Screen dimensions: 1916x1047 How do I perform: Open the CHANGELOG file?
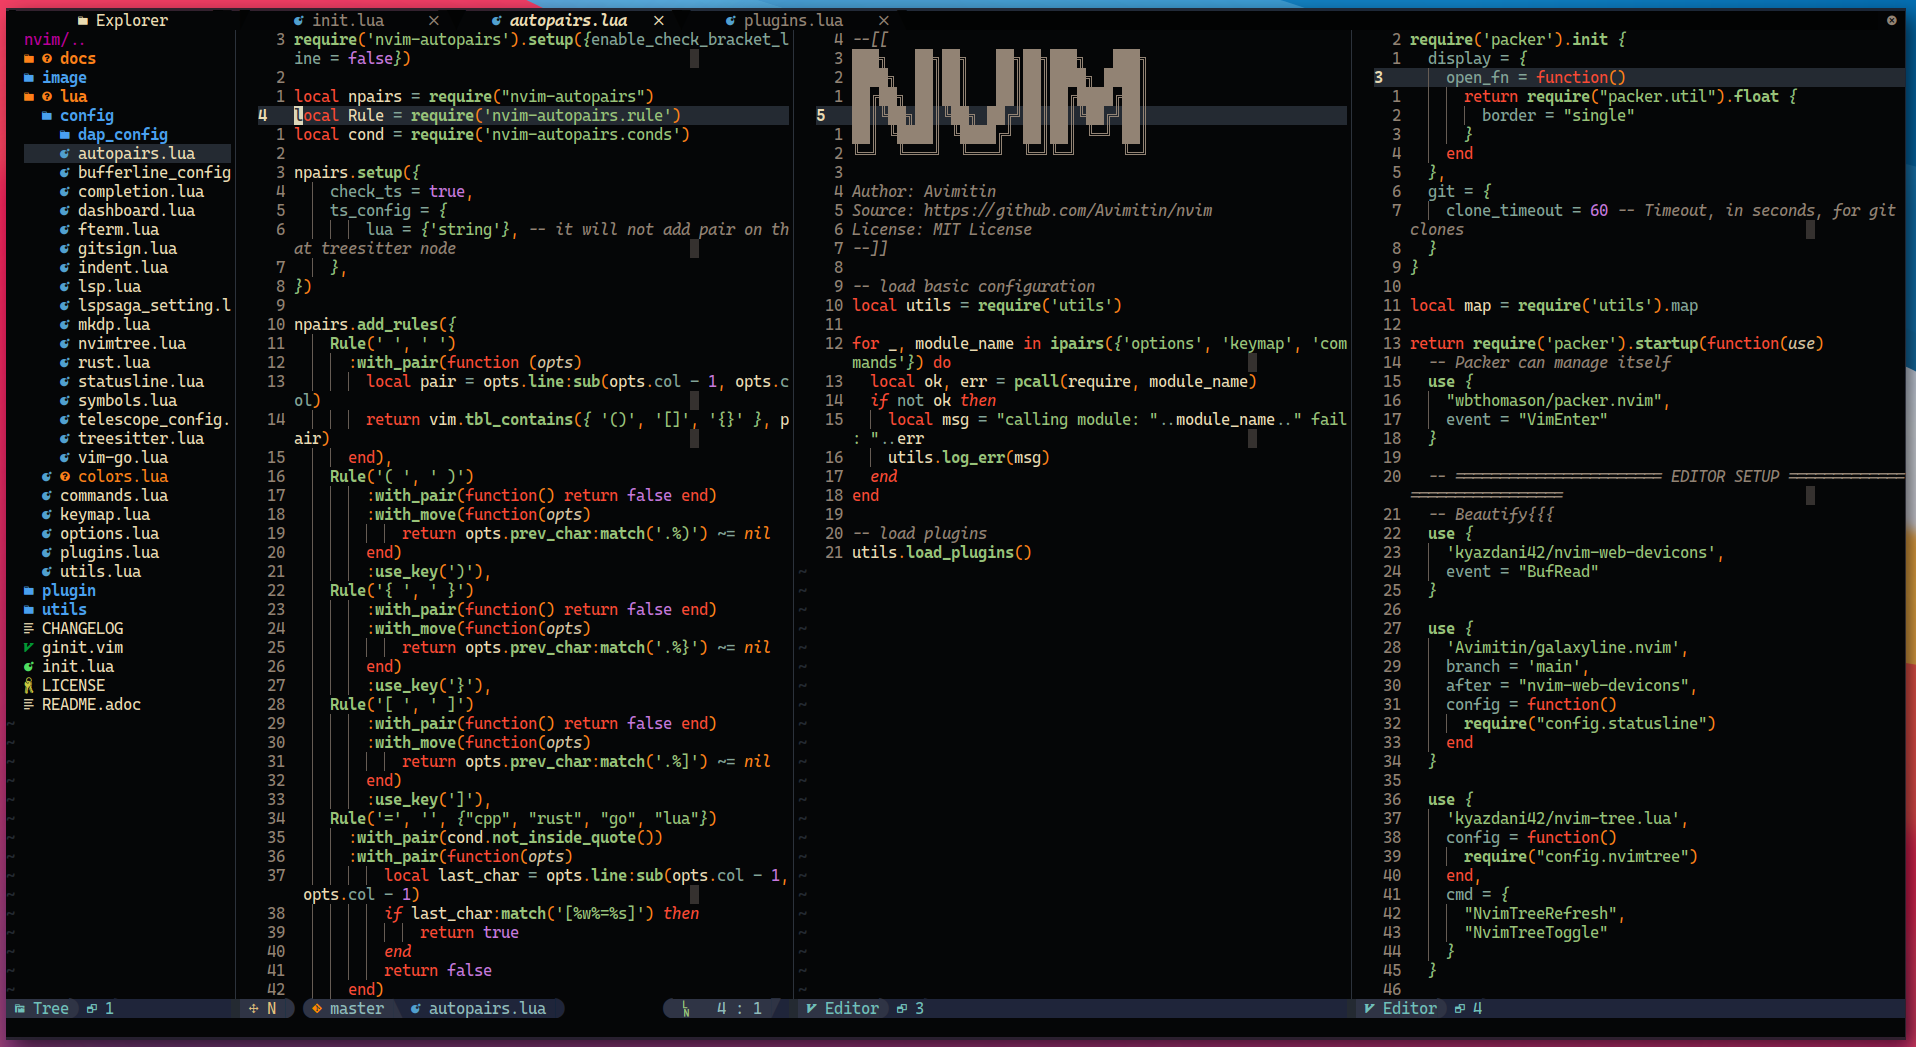pos(82,628)
